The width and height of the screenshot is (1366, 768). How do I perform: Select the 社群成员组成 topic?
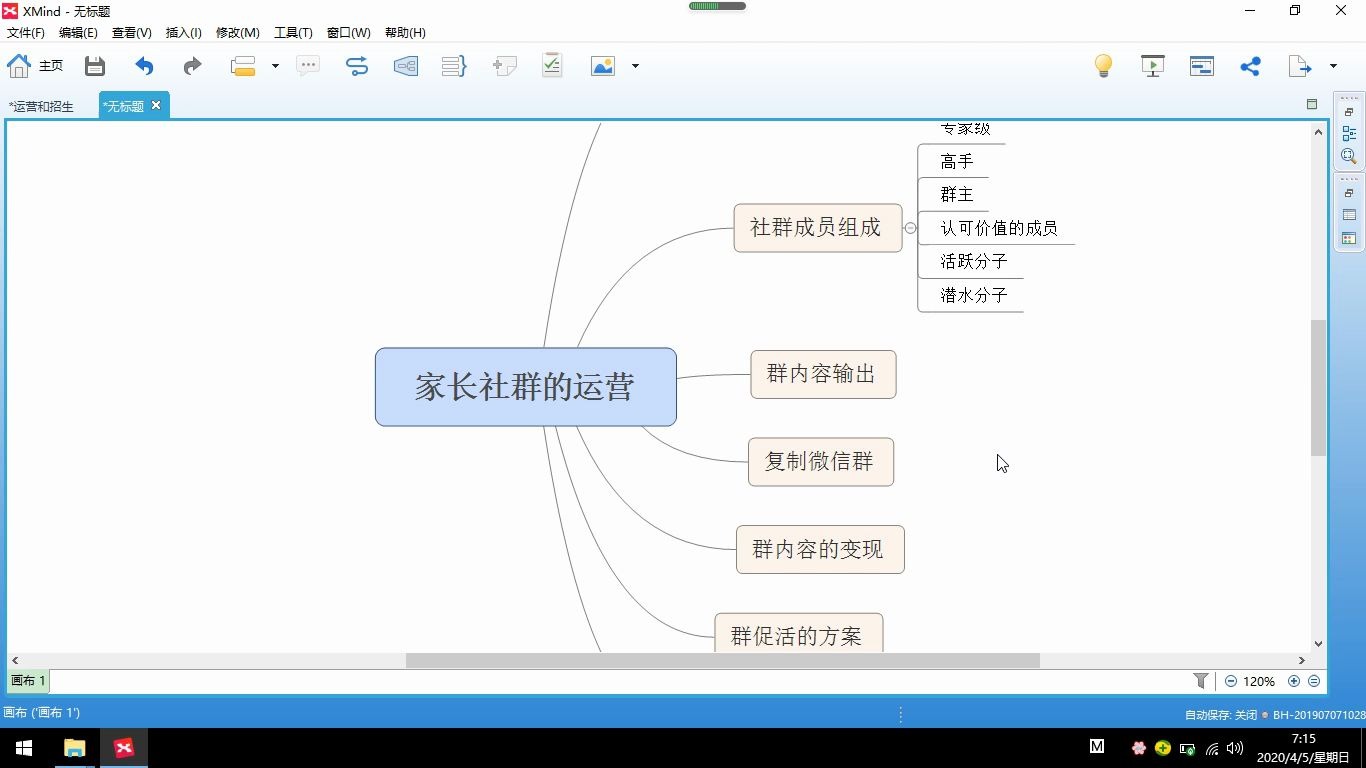click(818, 228)
